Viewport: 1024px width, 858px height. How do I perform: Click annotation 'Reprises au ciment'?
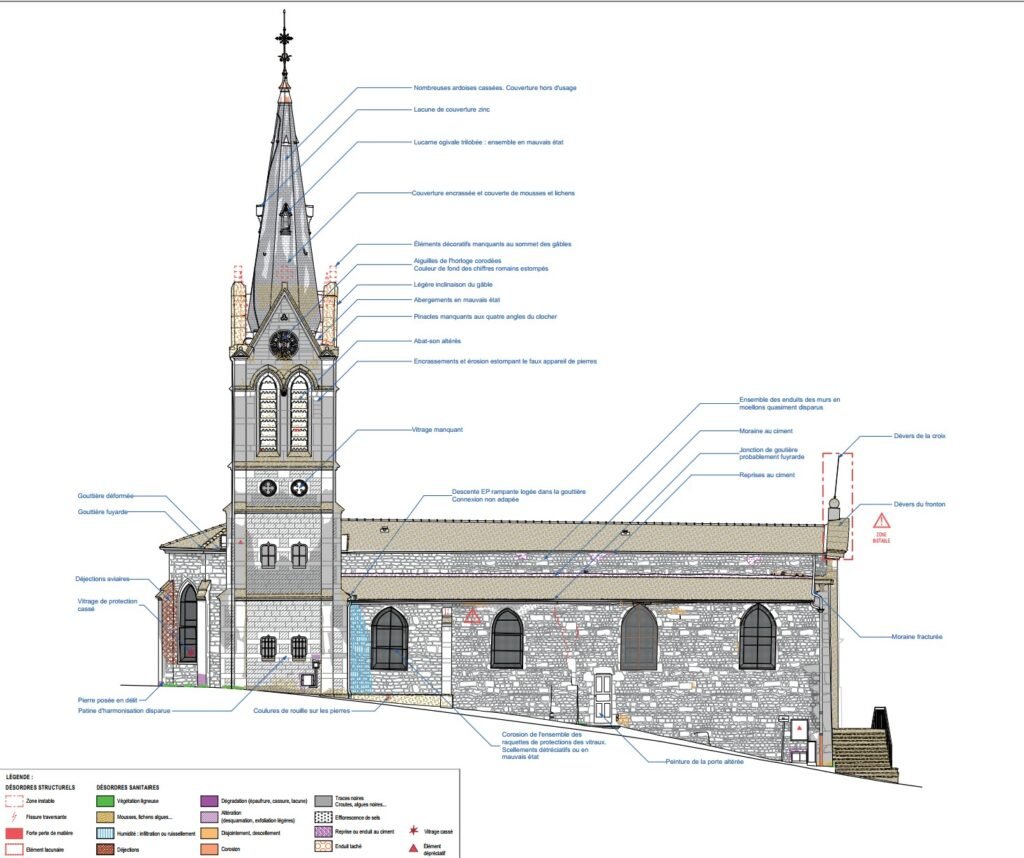[767, 475]
